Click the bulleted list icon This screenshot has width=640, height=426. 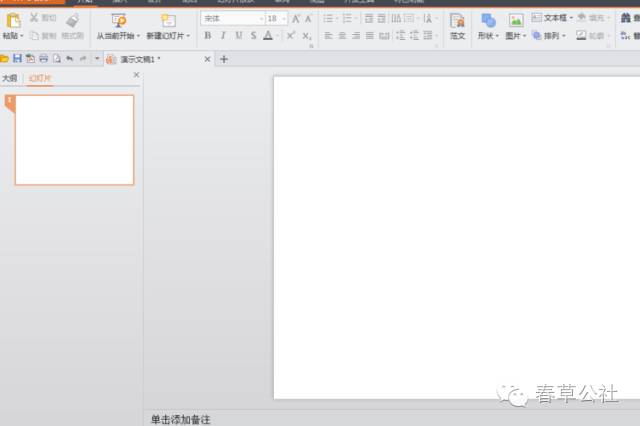tap(328, 18)
